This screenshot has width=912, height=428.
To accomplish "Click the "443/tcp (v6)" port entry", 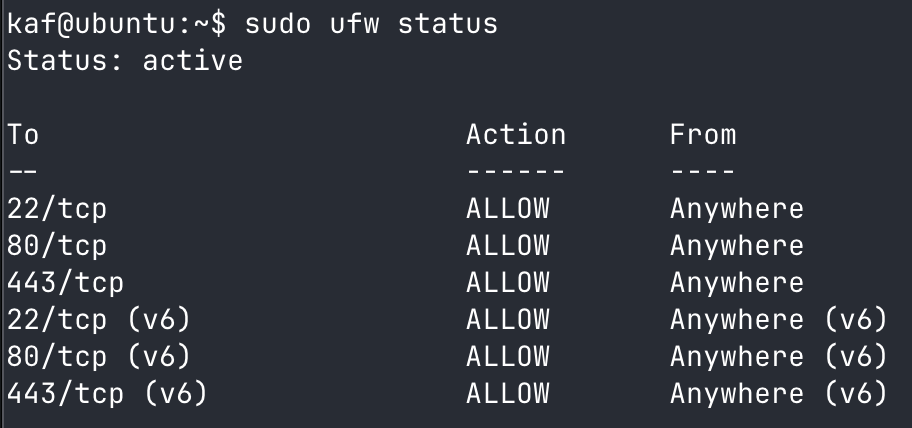I will click(x=106, y=393).
